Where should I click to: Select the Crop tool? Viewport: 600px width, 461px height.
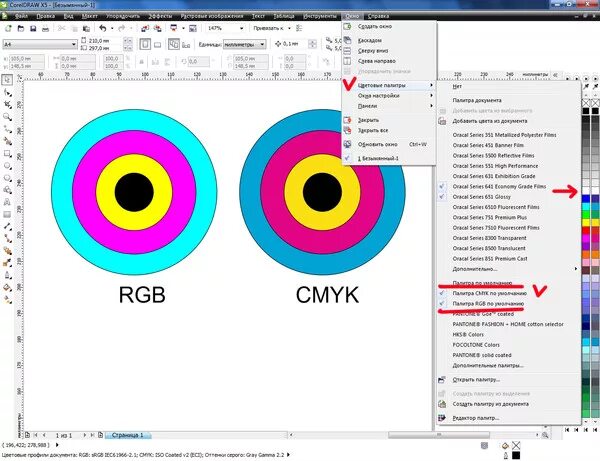[7, 104]
